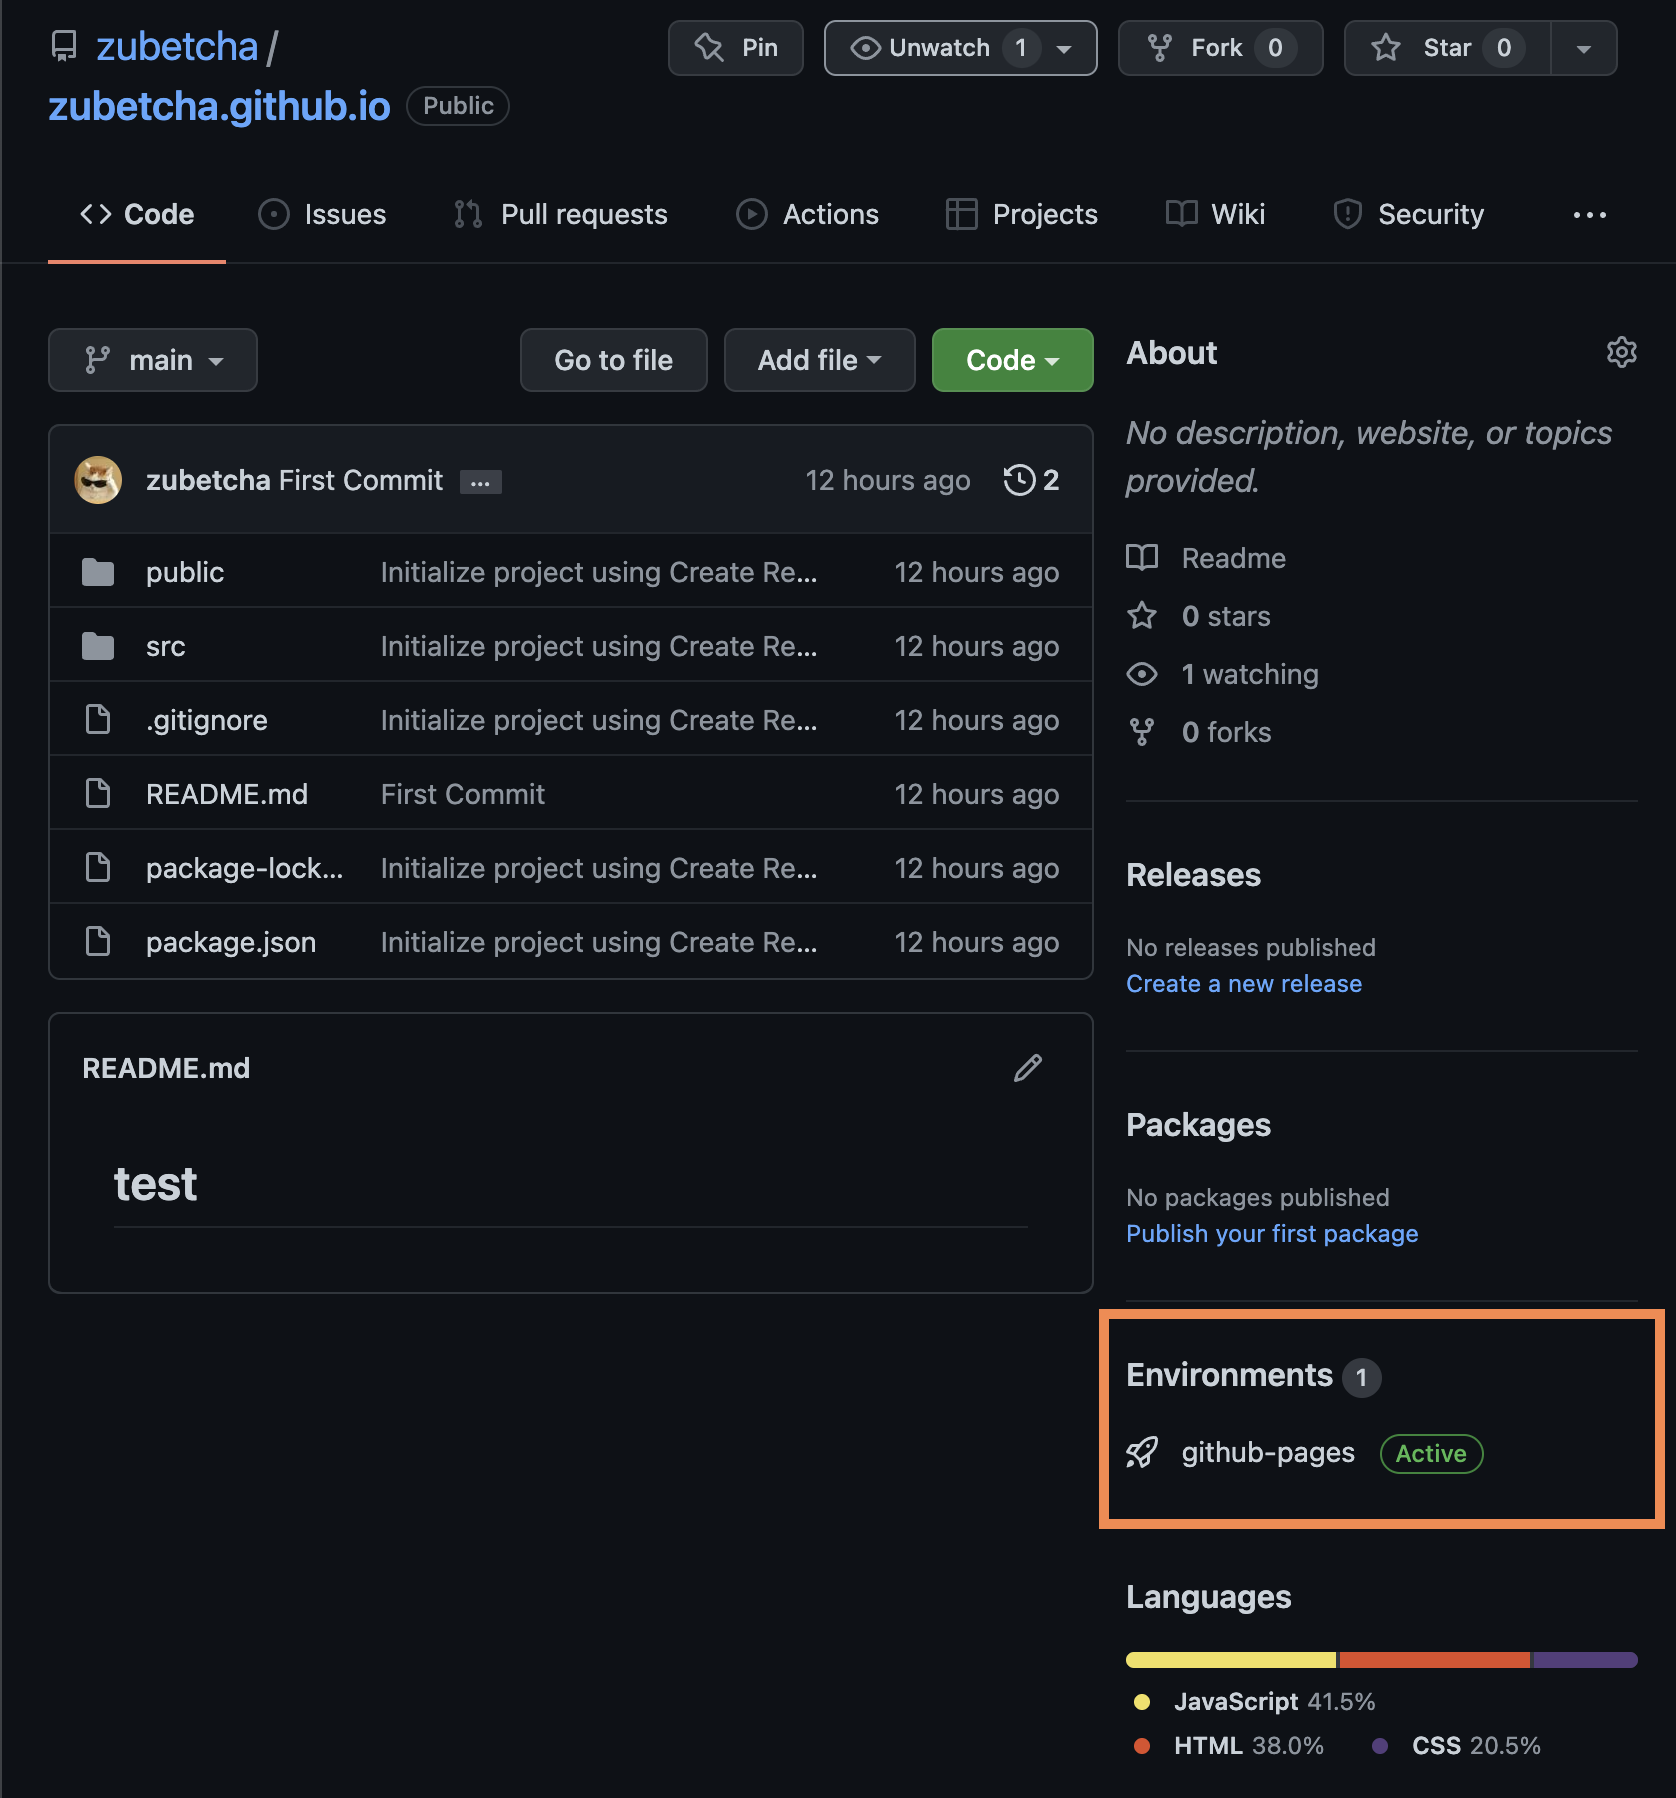Click the CSS 20.5% language entry

(1457, 1745)
